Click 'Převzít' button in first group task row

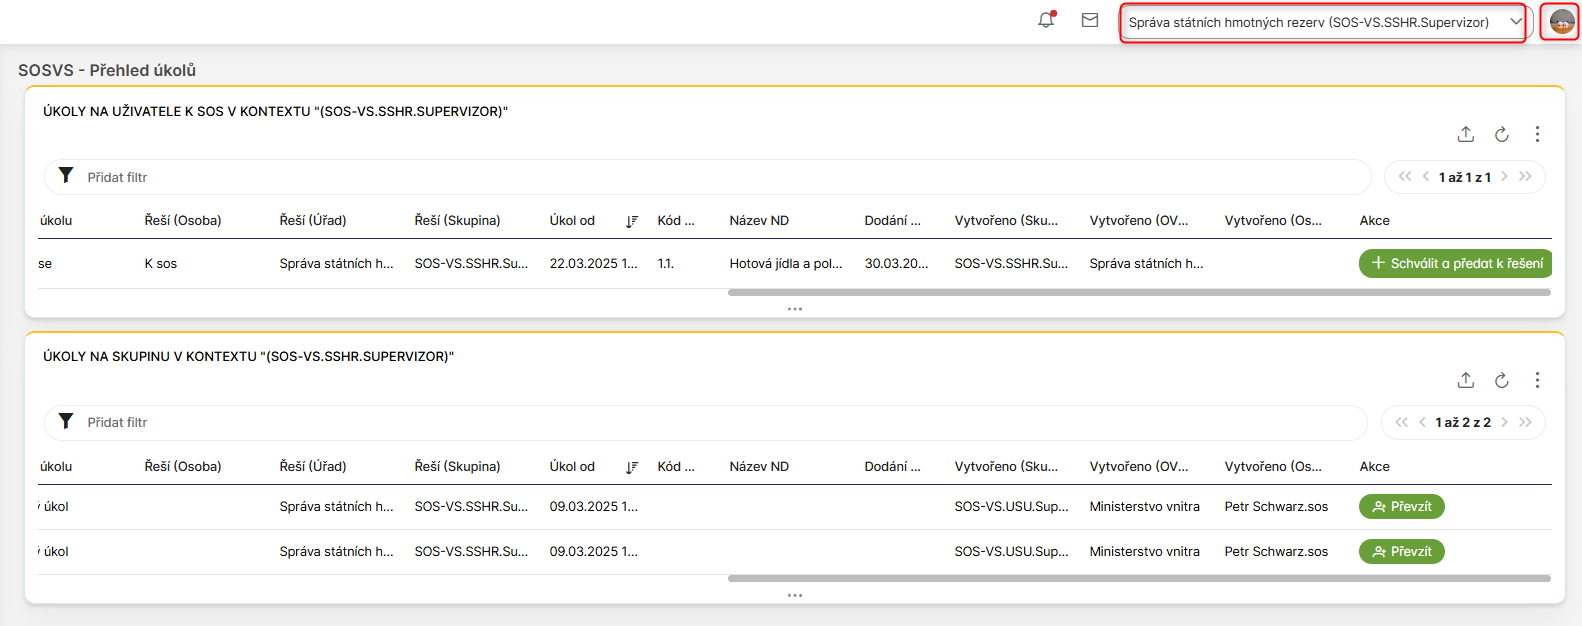point(1401,507)
